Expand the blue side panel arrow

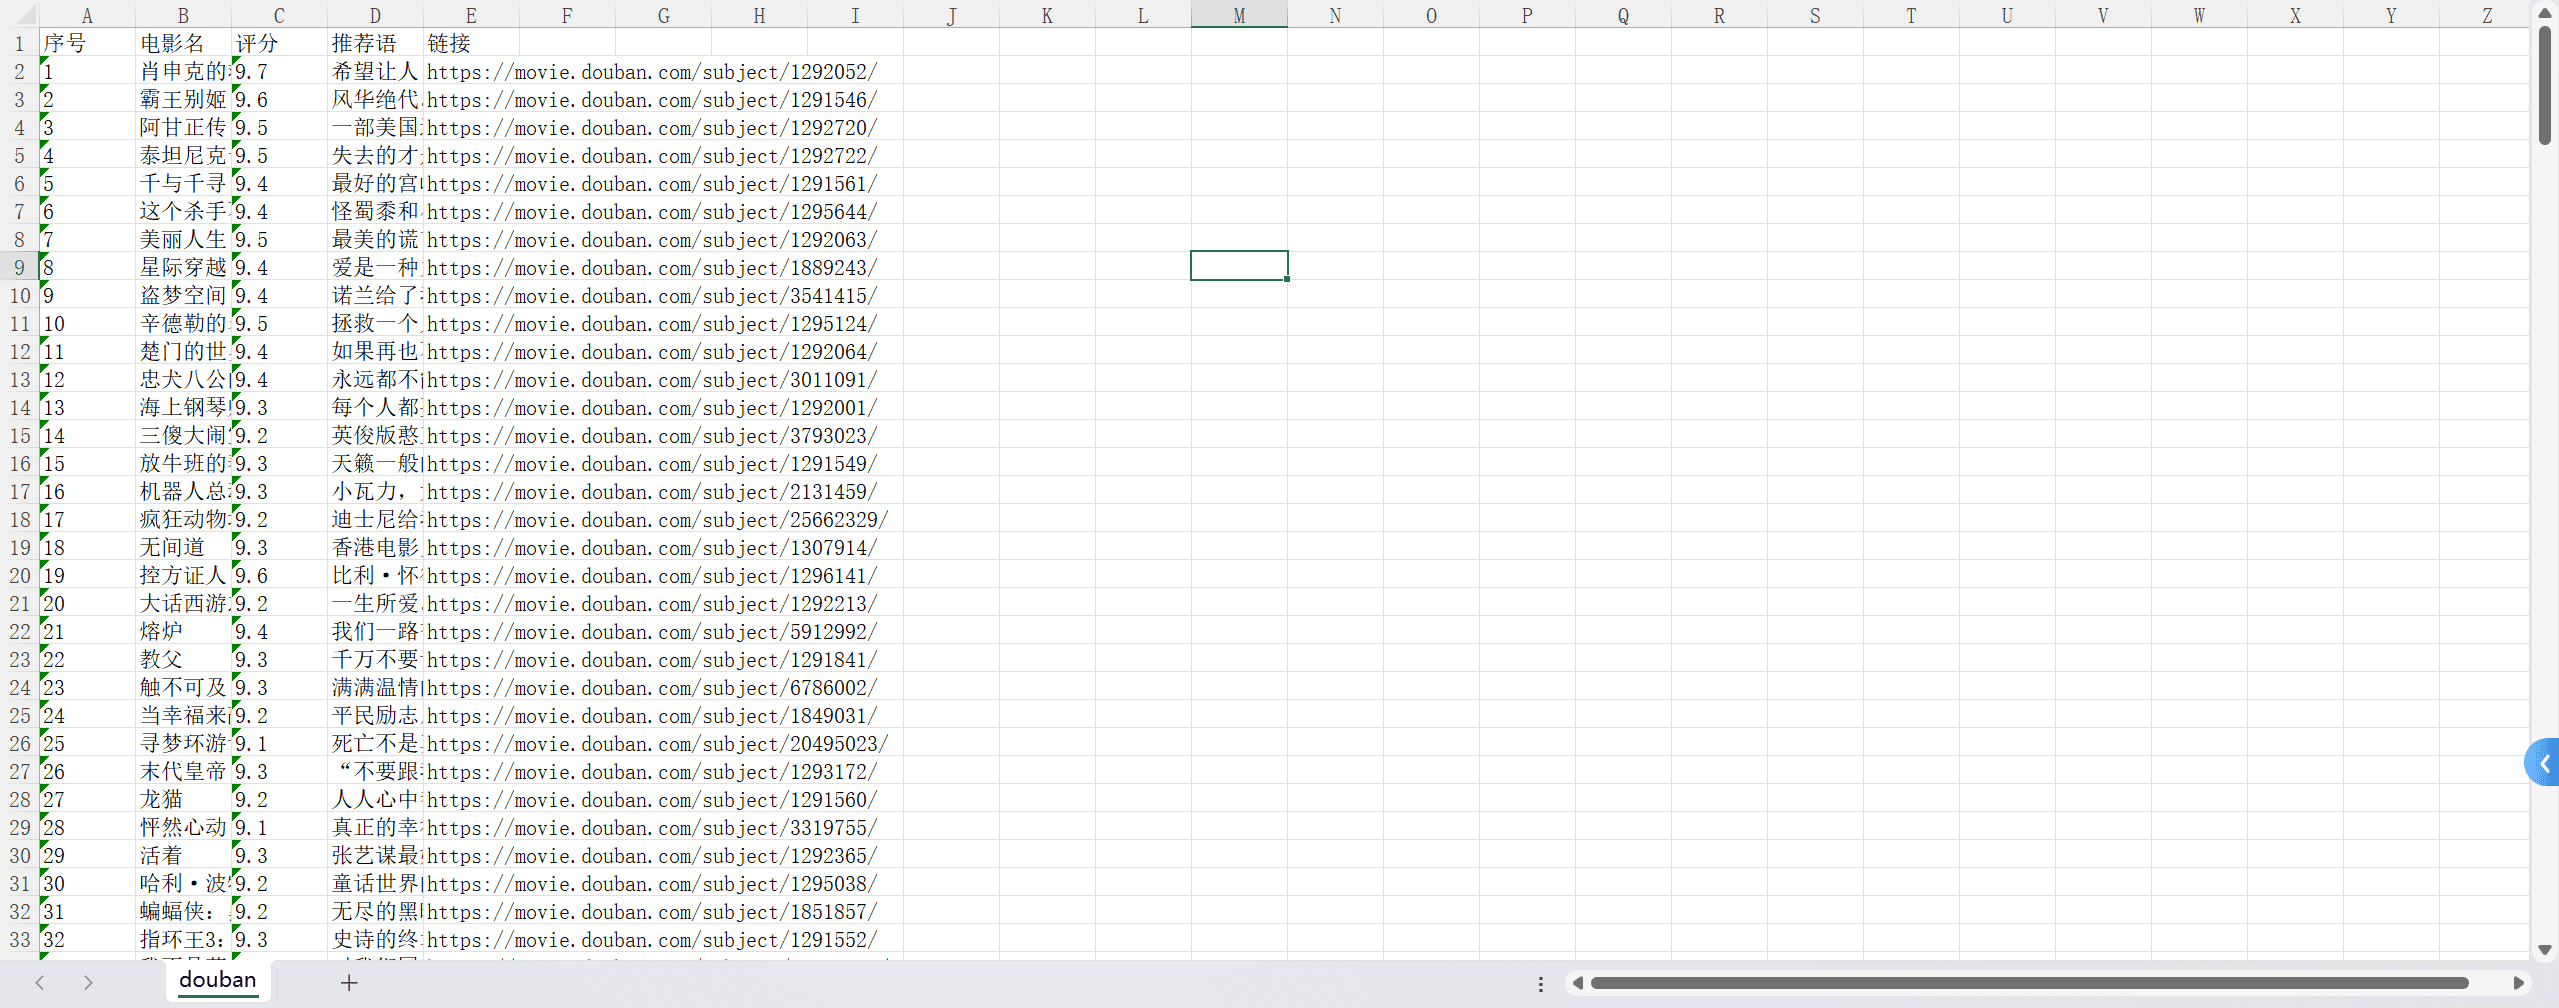pyautogui.click(x=2543, y=763)
